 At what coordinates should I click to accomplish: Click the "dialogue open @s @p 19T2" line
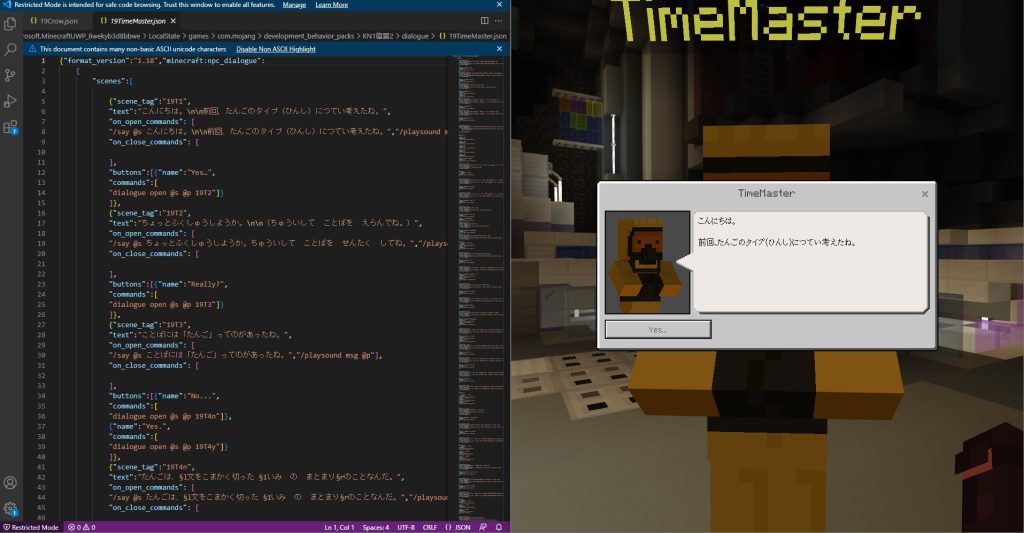[x=167, y=193]
